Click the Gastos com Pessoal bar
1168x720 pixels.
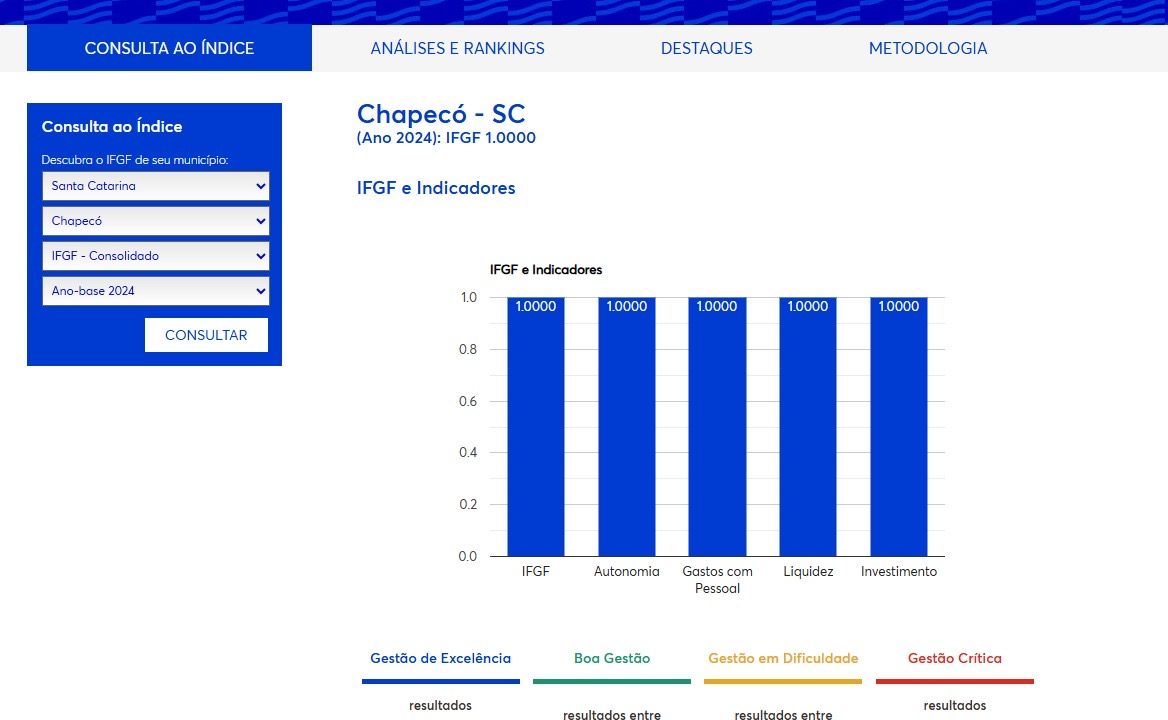(717, 430)
